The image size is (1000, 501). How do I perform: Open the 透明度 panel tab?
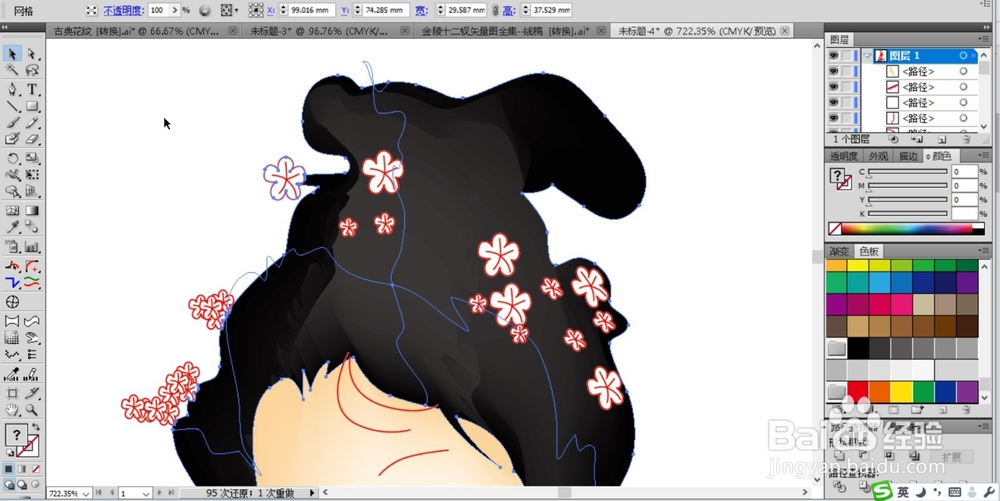tap(844, 156)
